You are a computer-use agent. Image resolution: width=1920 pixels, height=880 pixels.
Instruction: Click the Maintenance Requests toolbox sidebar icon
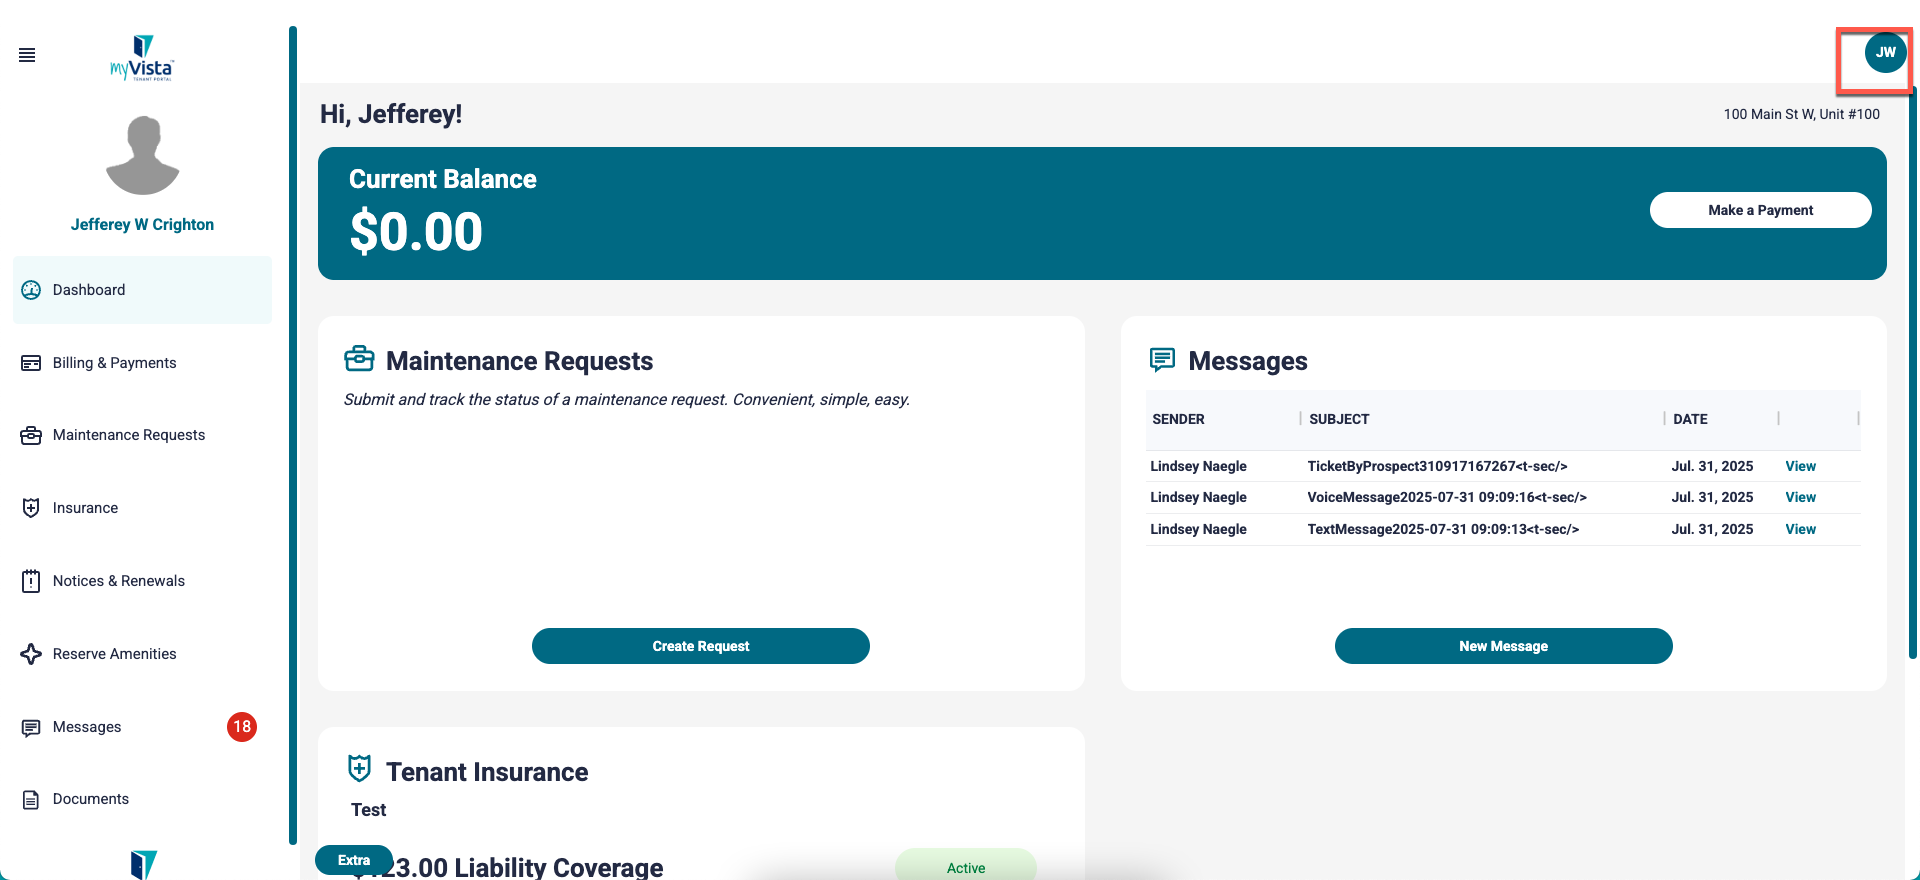[31, 435]
